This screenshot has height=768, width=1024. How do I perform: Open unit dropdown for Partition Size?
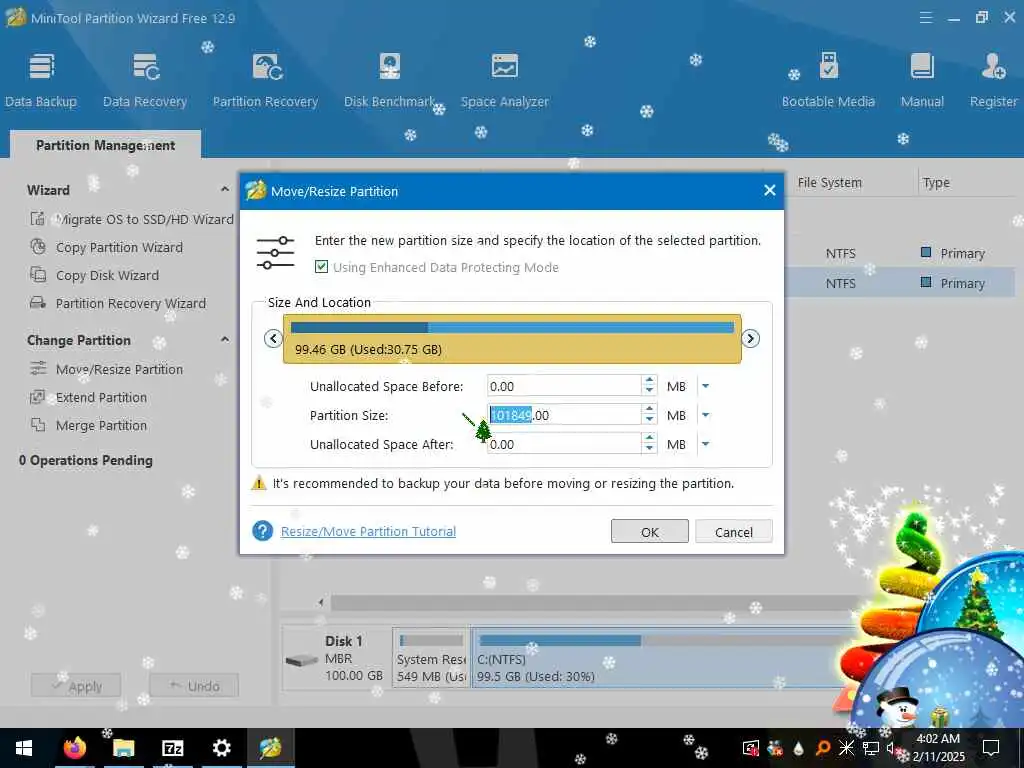(x=705, y=415)
